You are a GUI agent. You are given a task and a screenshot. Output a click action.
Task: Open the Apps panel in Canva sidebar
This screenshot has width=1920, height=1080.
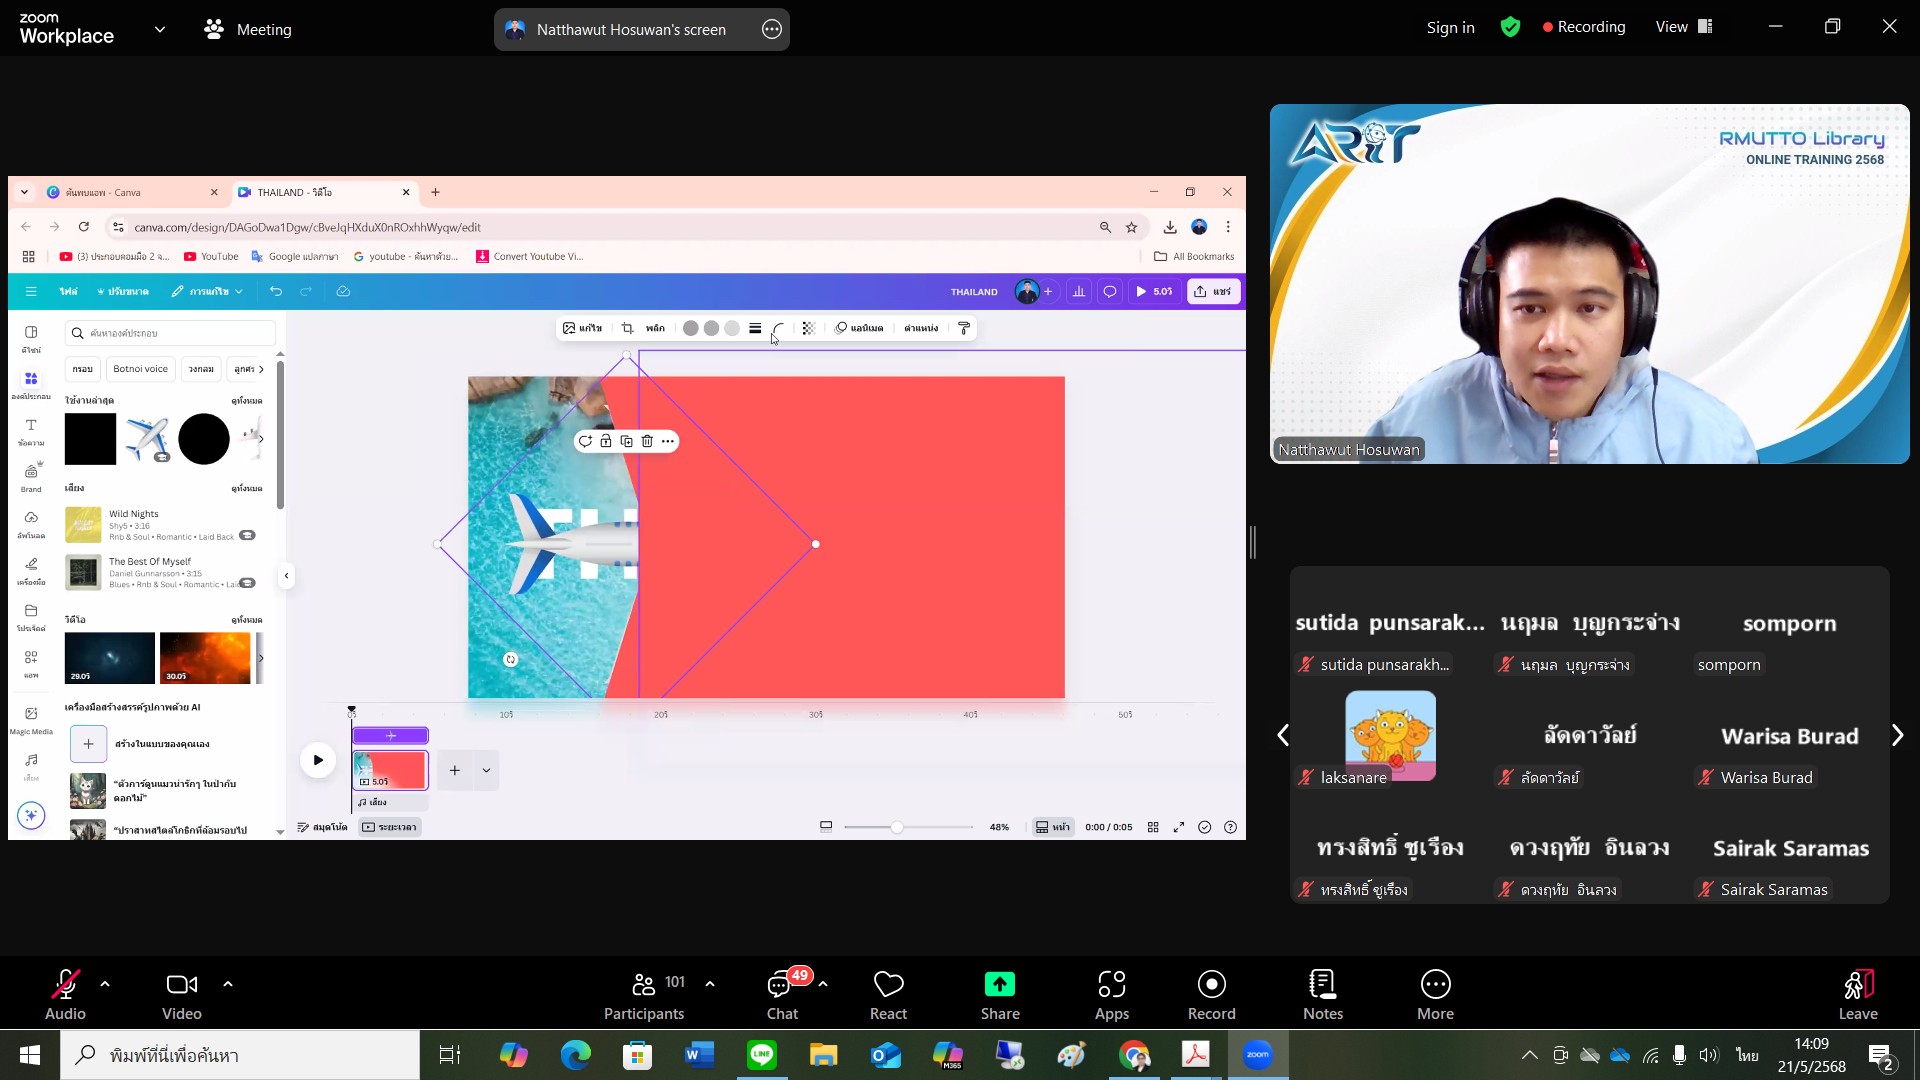coord(31,663)
